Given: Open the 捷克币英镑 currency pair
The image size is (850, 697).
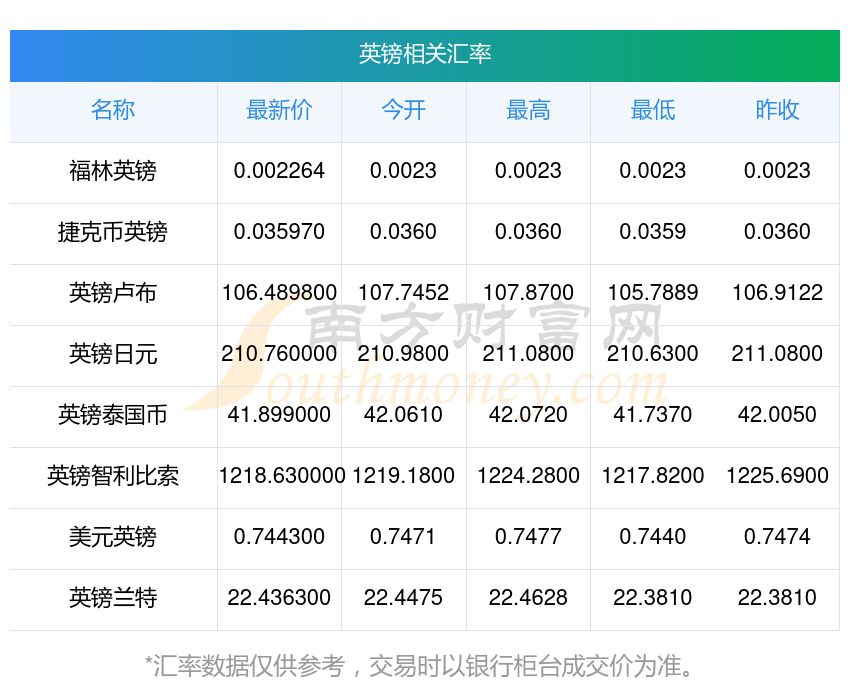Looking at the screenshot, I should point(113,232).
